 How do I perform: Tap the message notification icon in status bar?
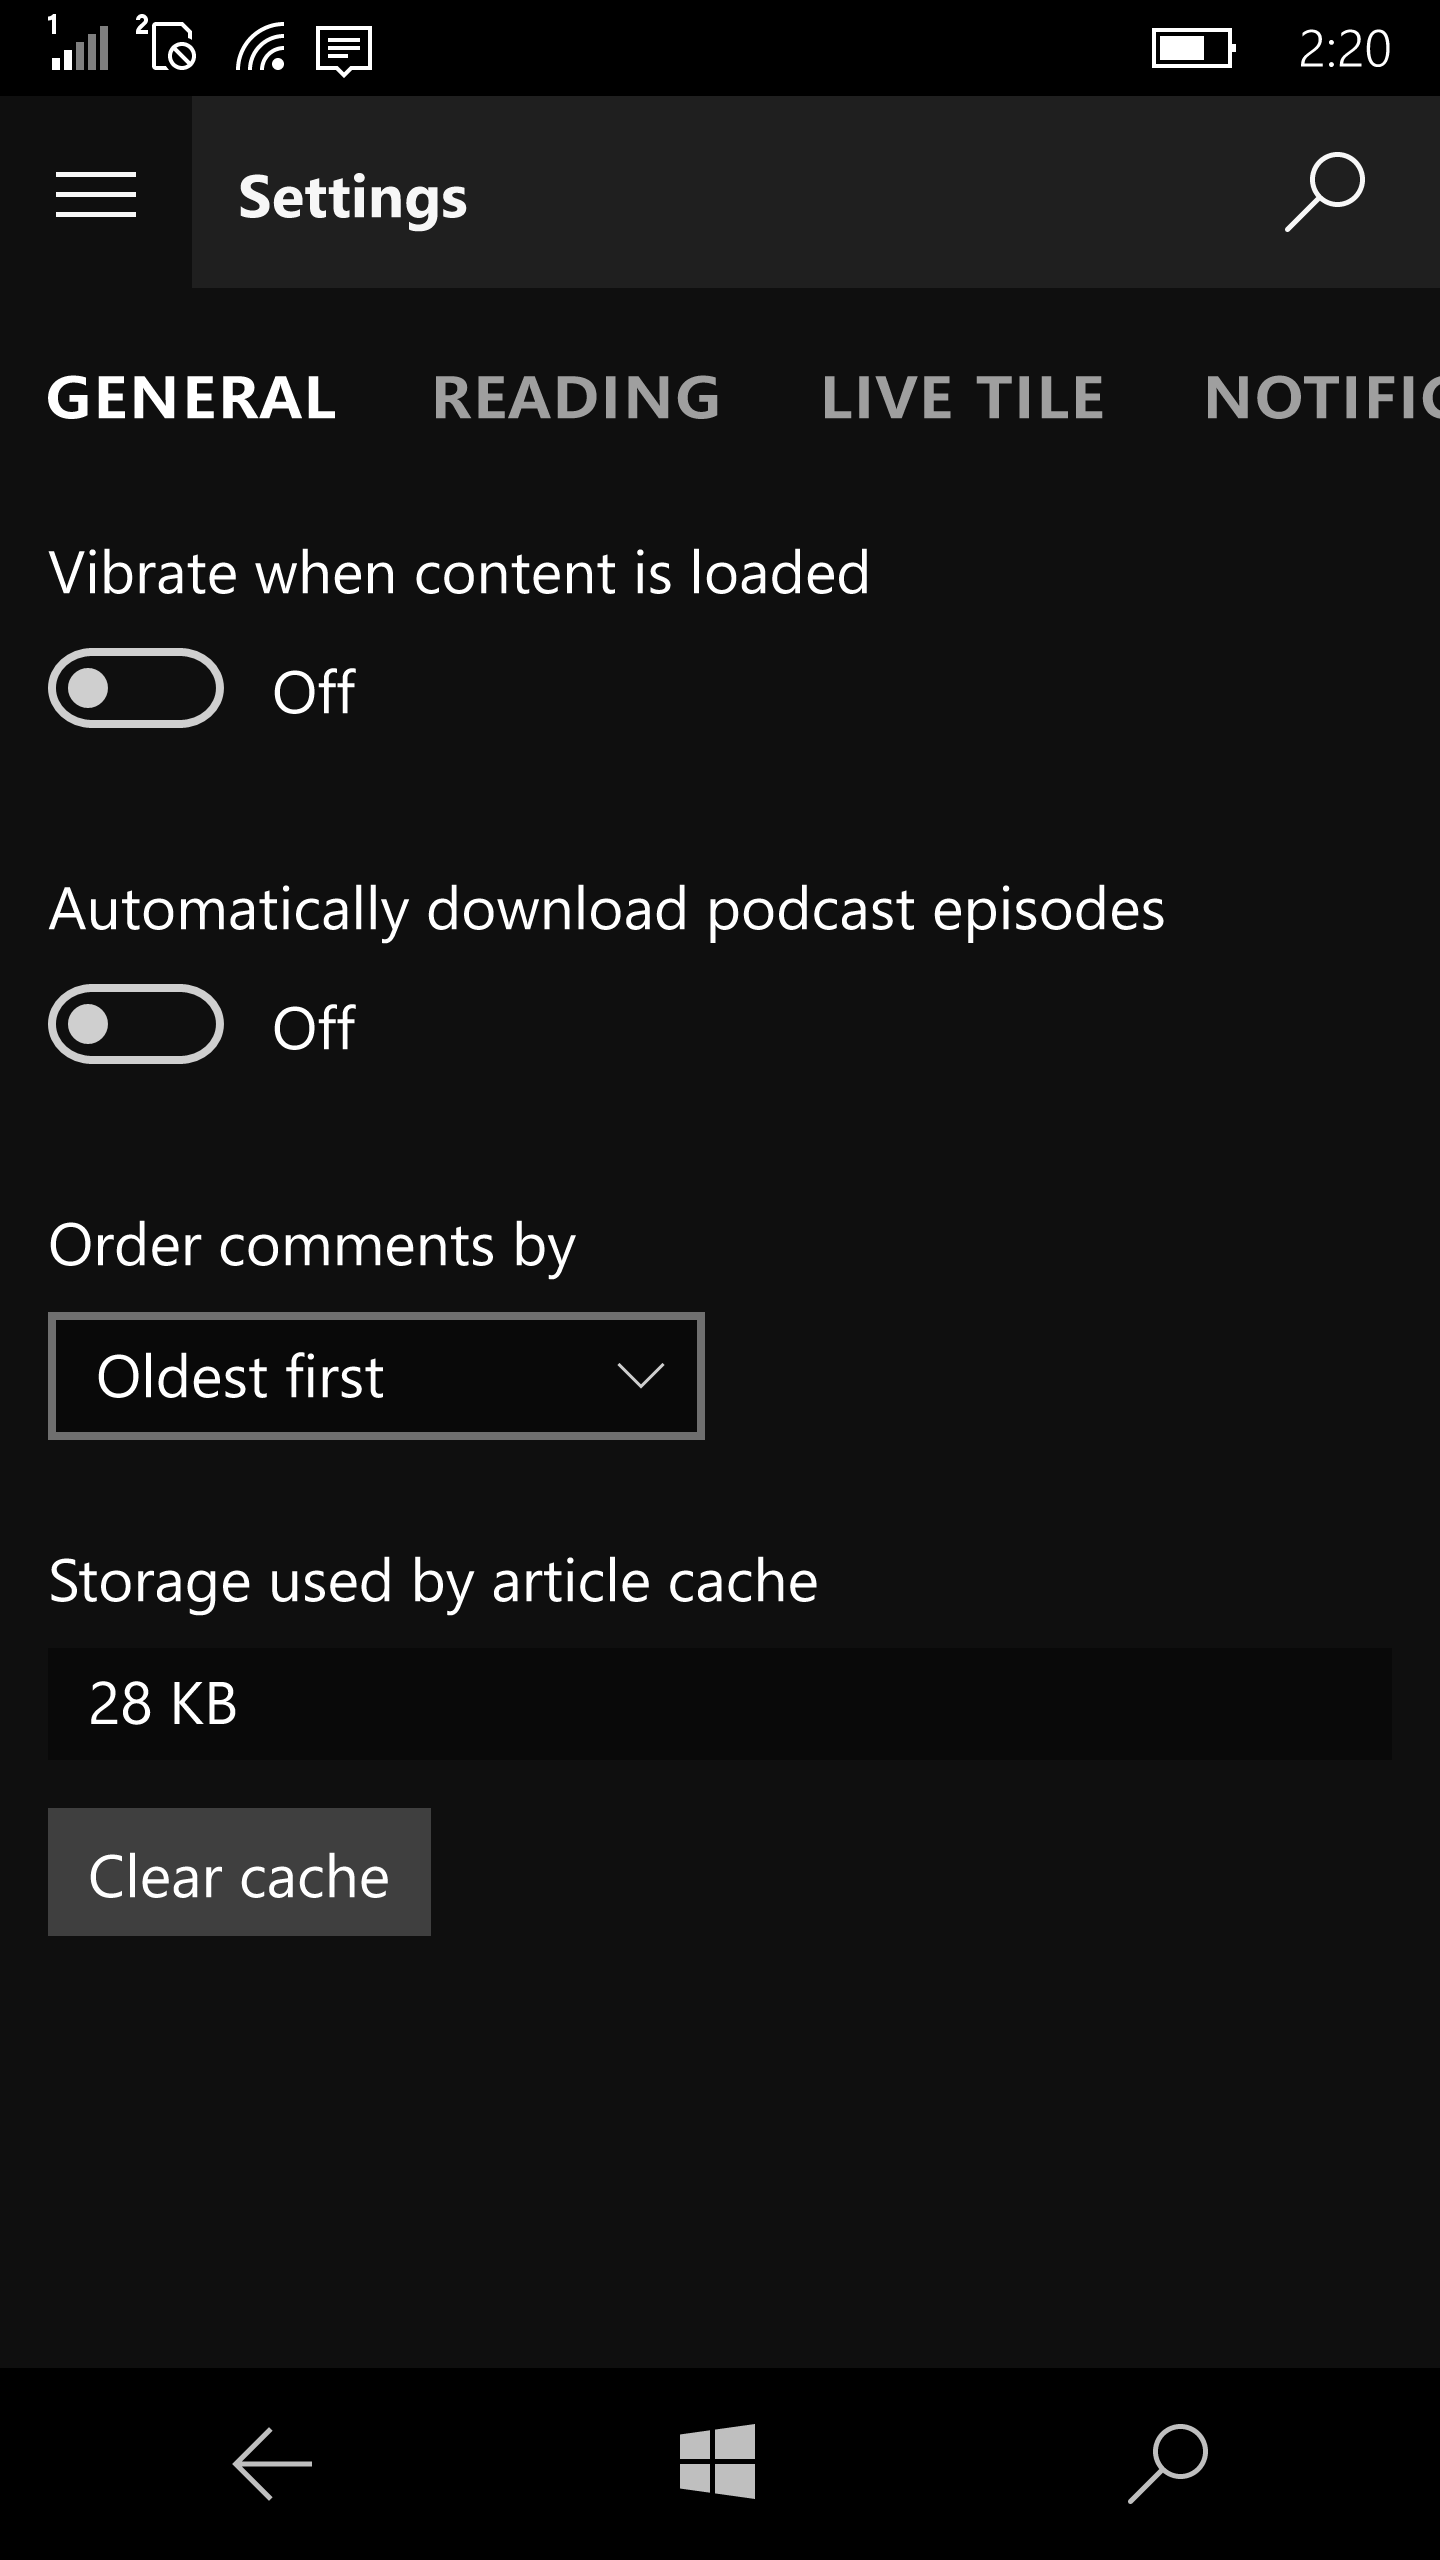[x=344, y=50]
